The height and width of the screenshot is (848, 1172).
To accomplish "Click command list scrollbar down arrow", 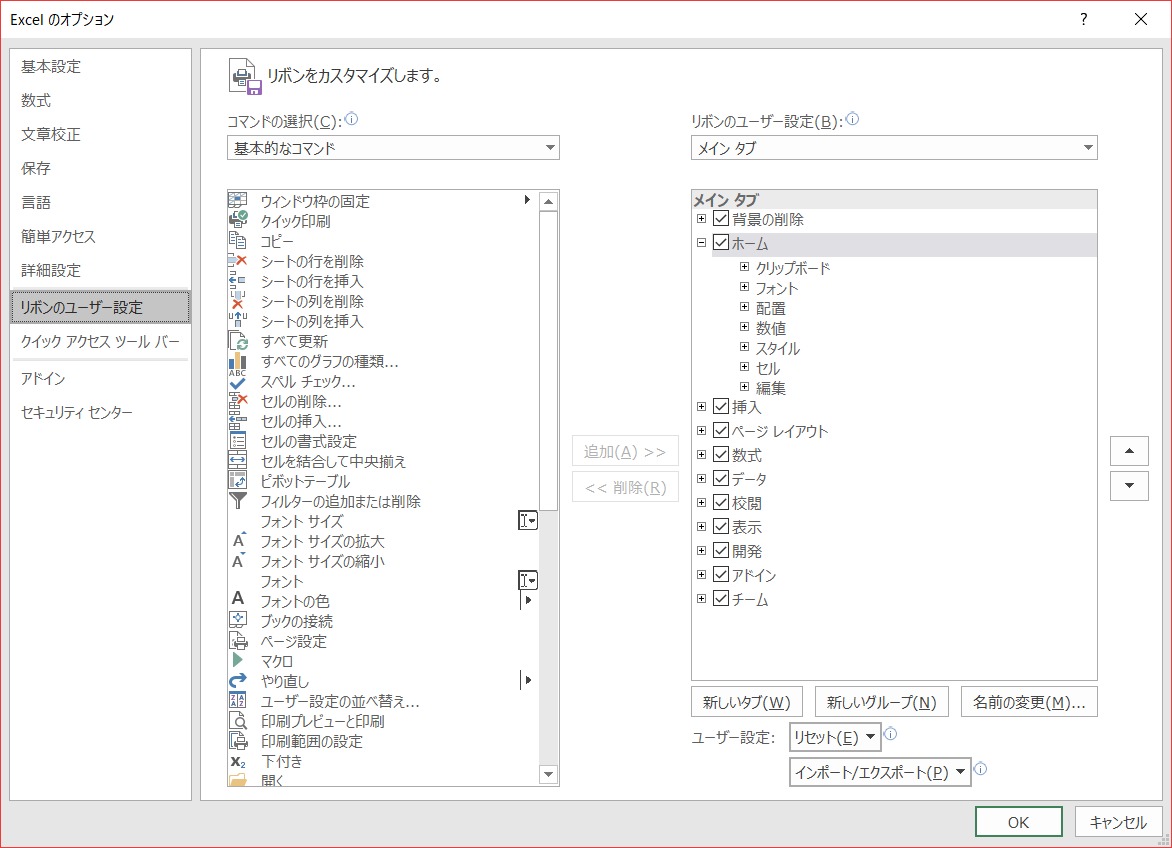I will (x=549, y=775).
